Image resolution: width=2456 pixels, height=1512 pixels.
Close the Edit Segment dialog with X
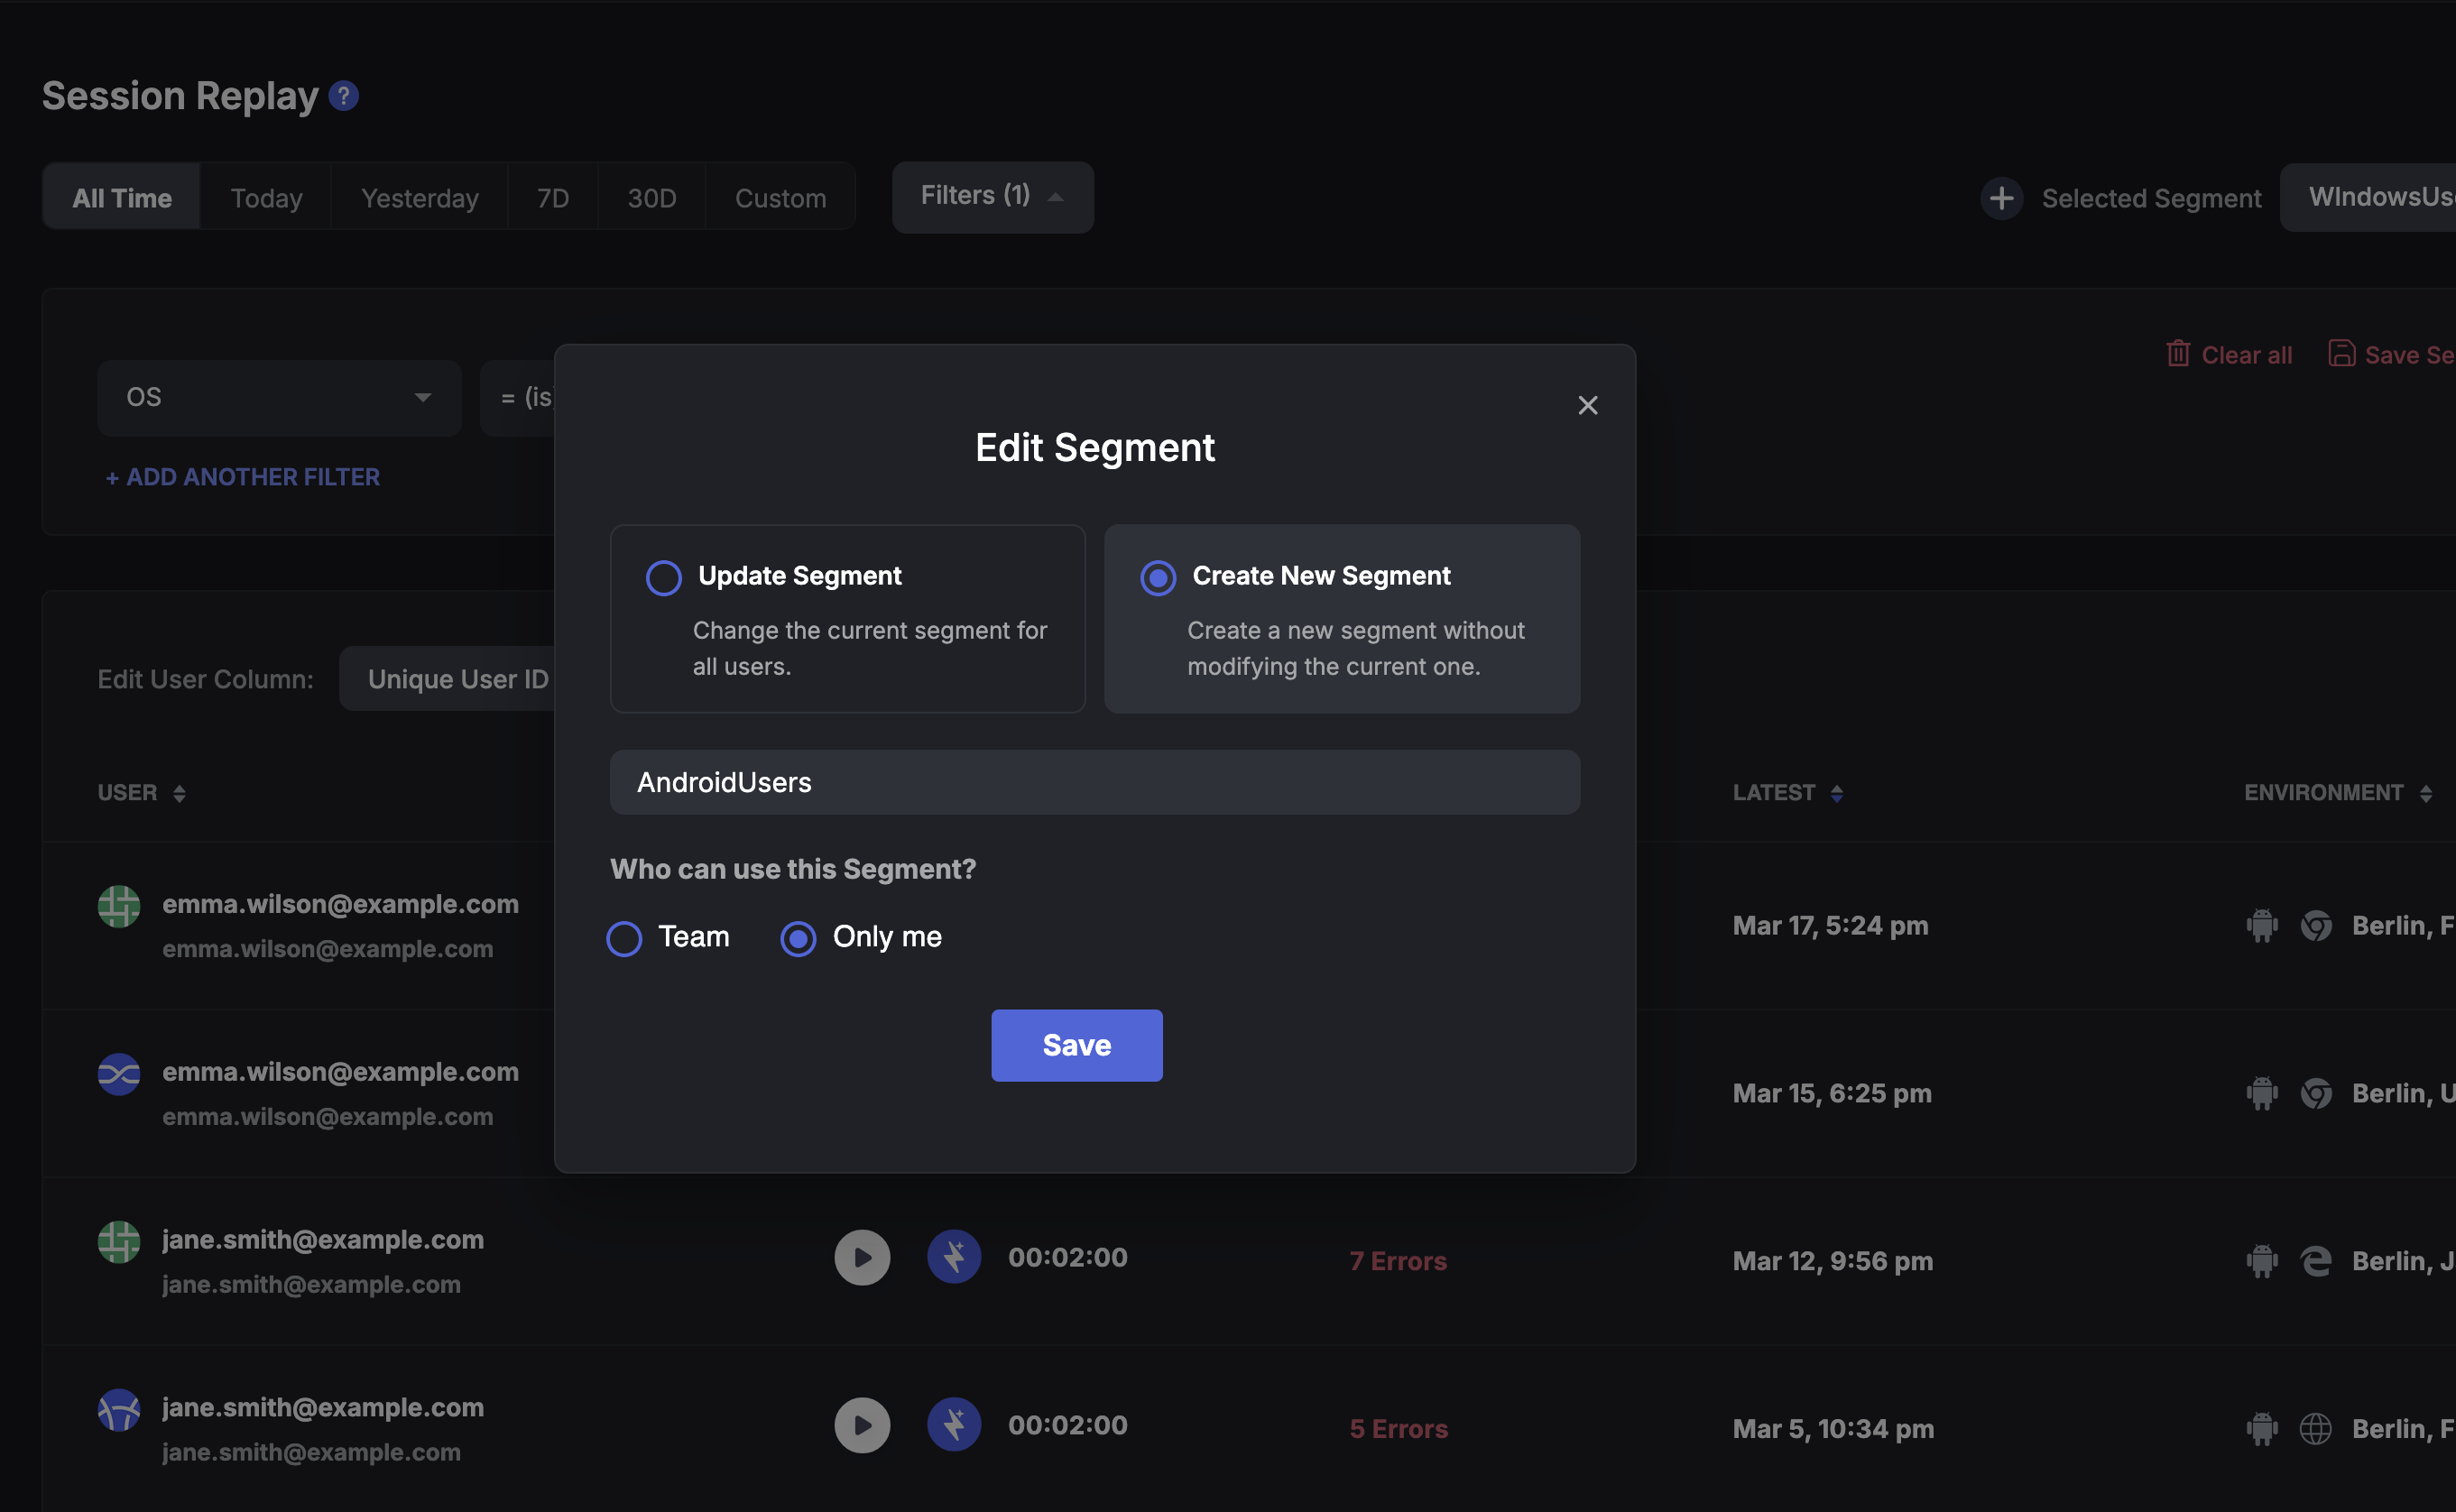(x=1587, y=405)
